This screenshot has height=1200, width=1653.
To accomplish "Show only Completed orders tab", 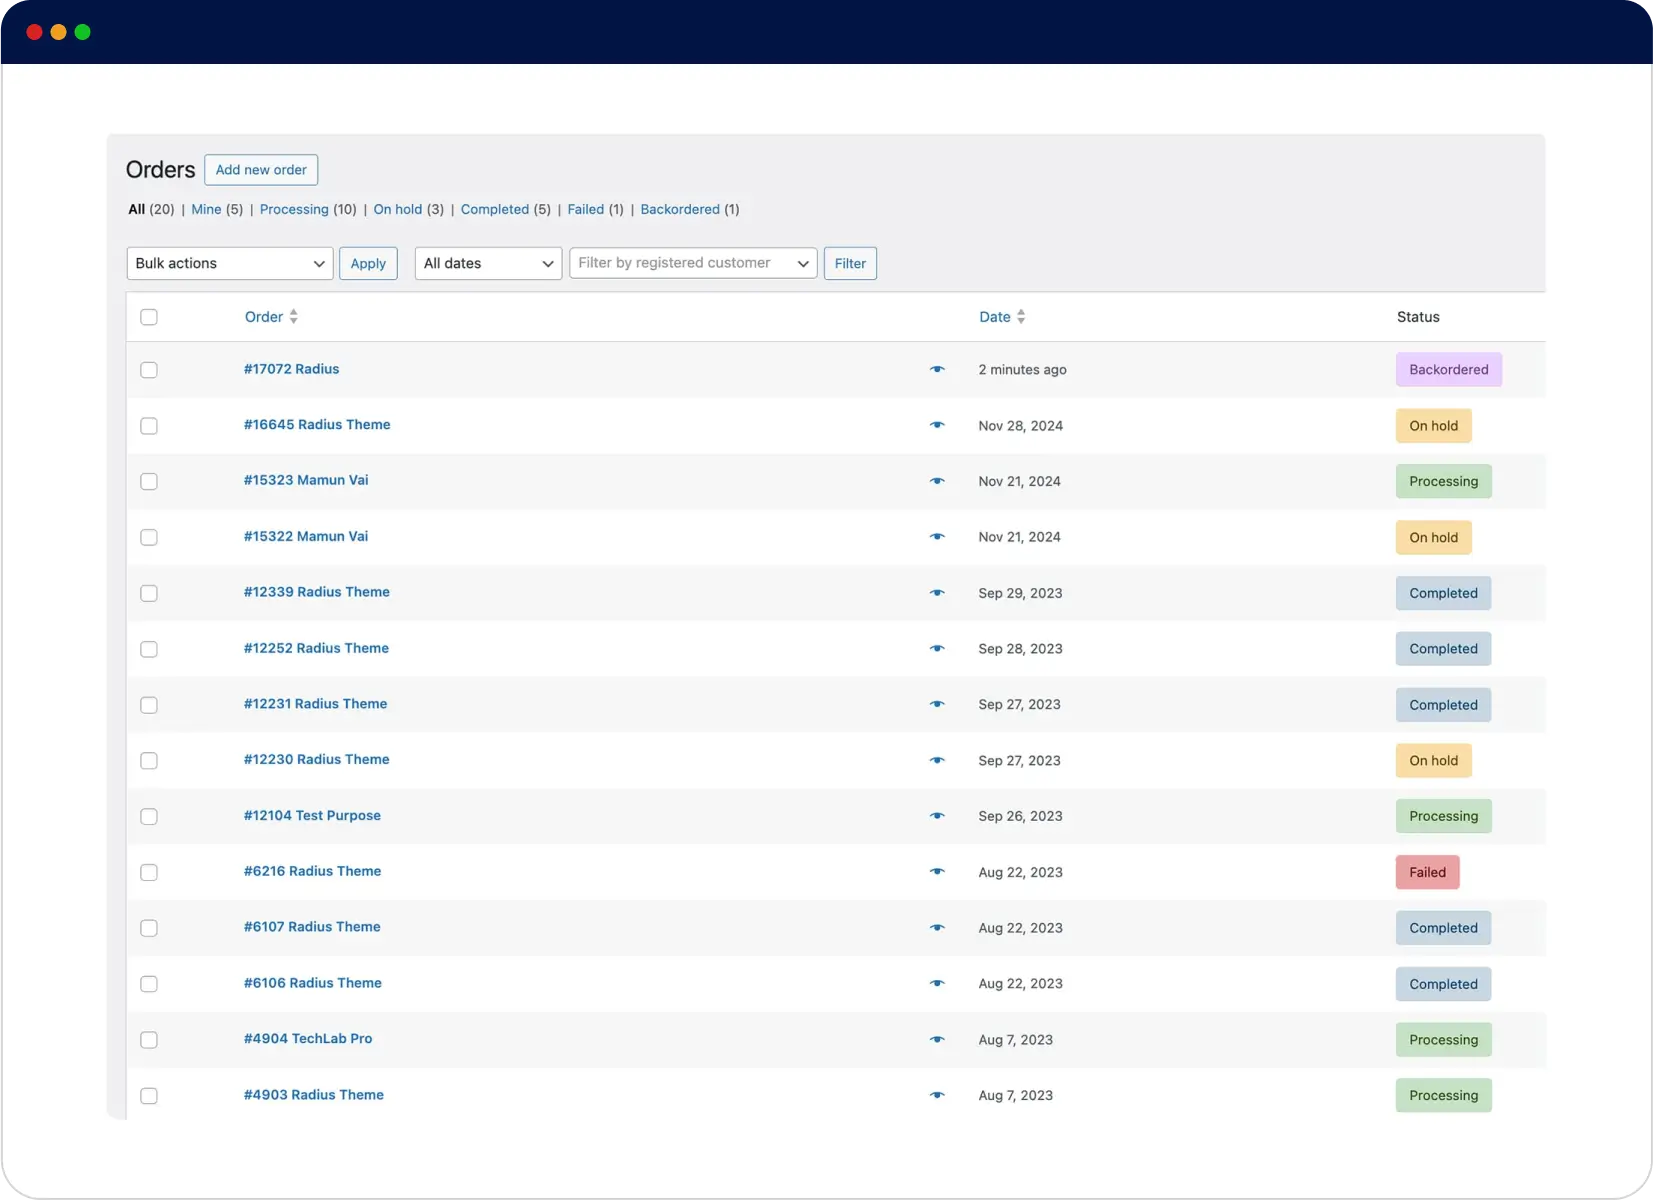I will point(494,209).
